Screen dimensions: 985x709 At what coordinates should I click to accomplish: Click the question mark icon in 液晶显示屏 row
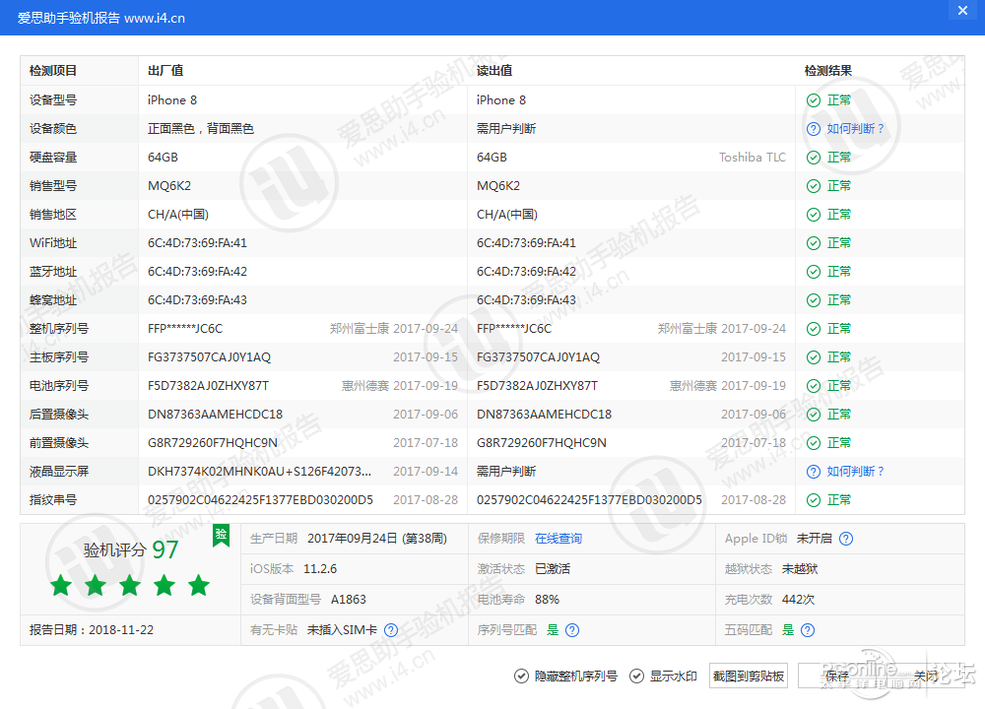(x=814, y=472)
